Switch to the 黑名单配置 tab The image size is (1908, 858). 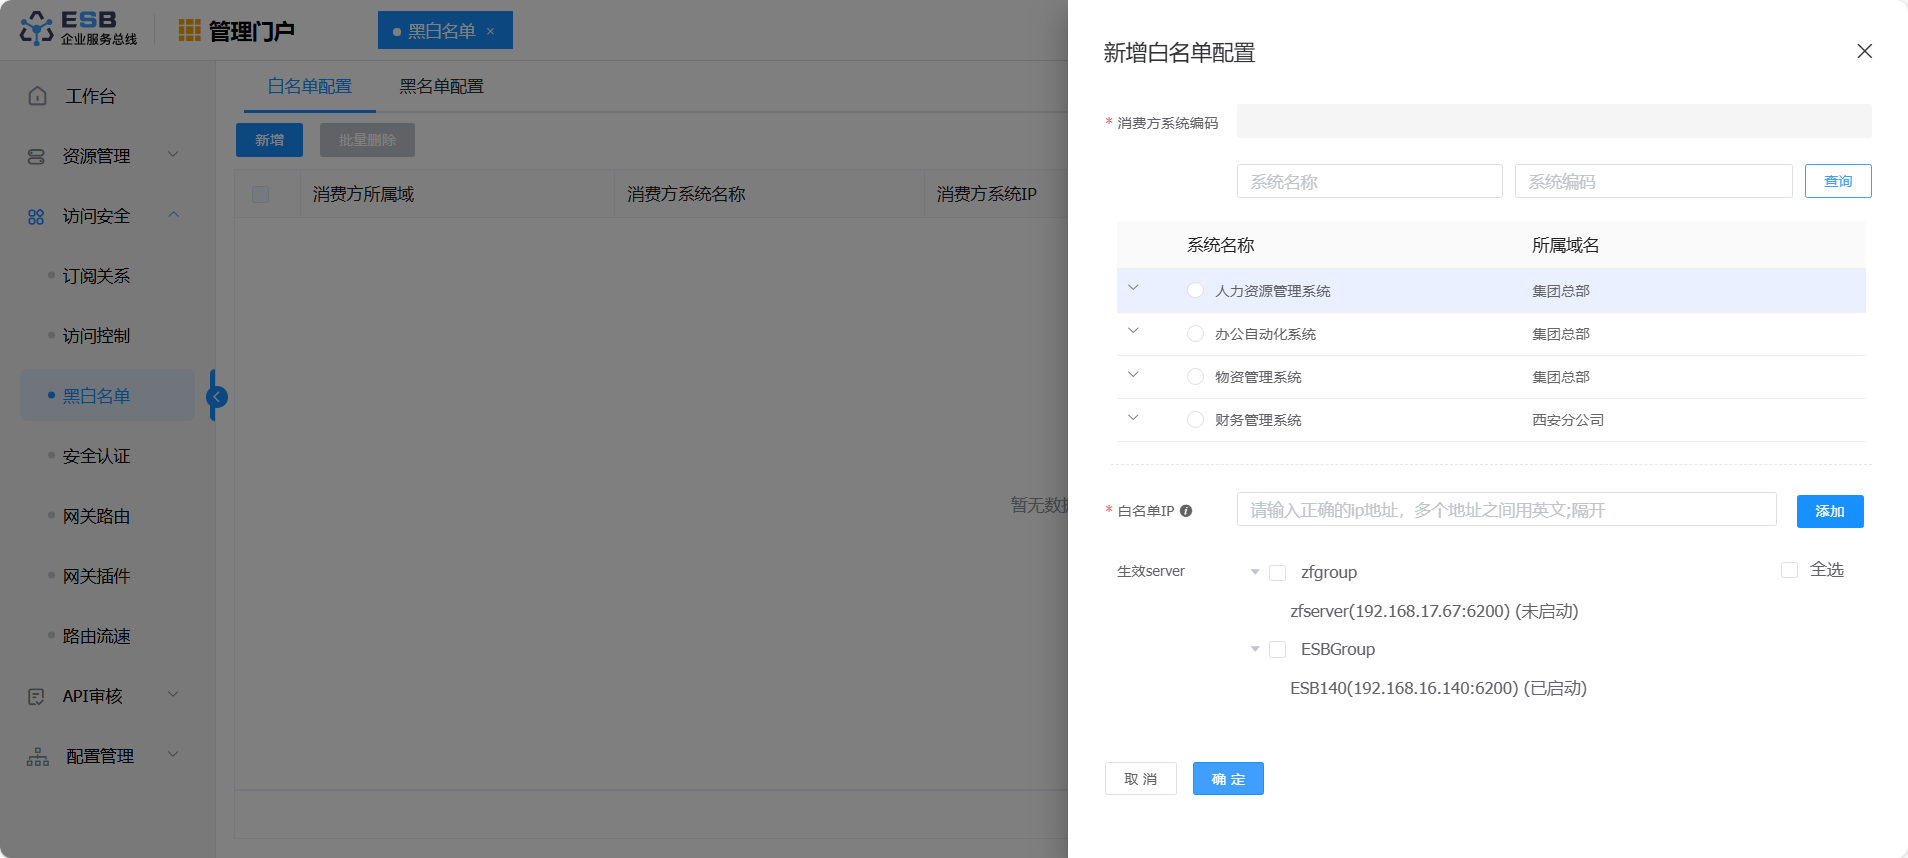click(x=441, y=87)
